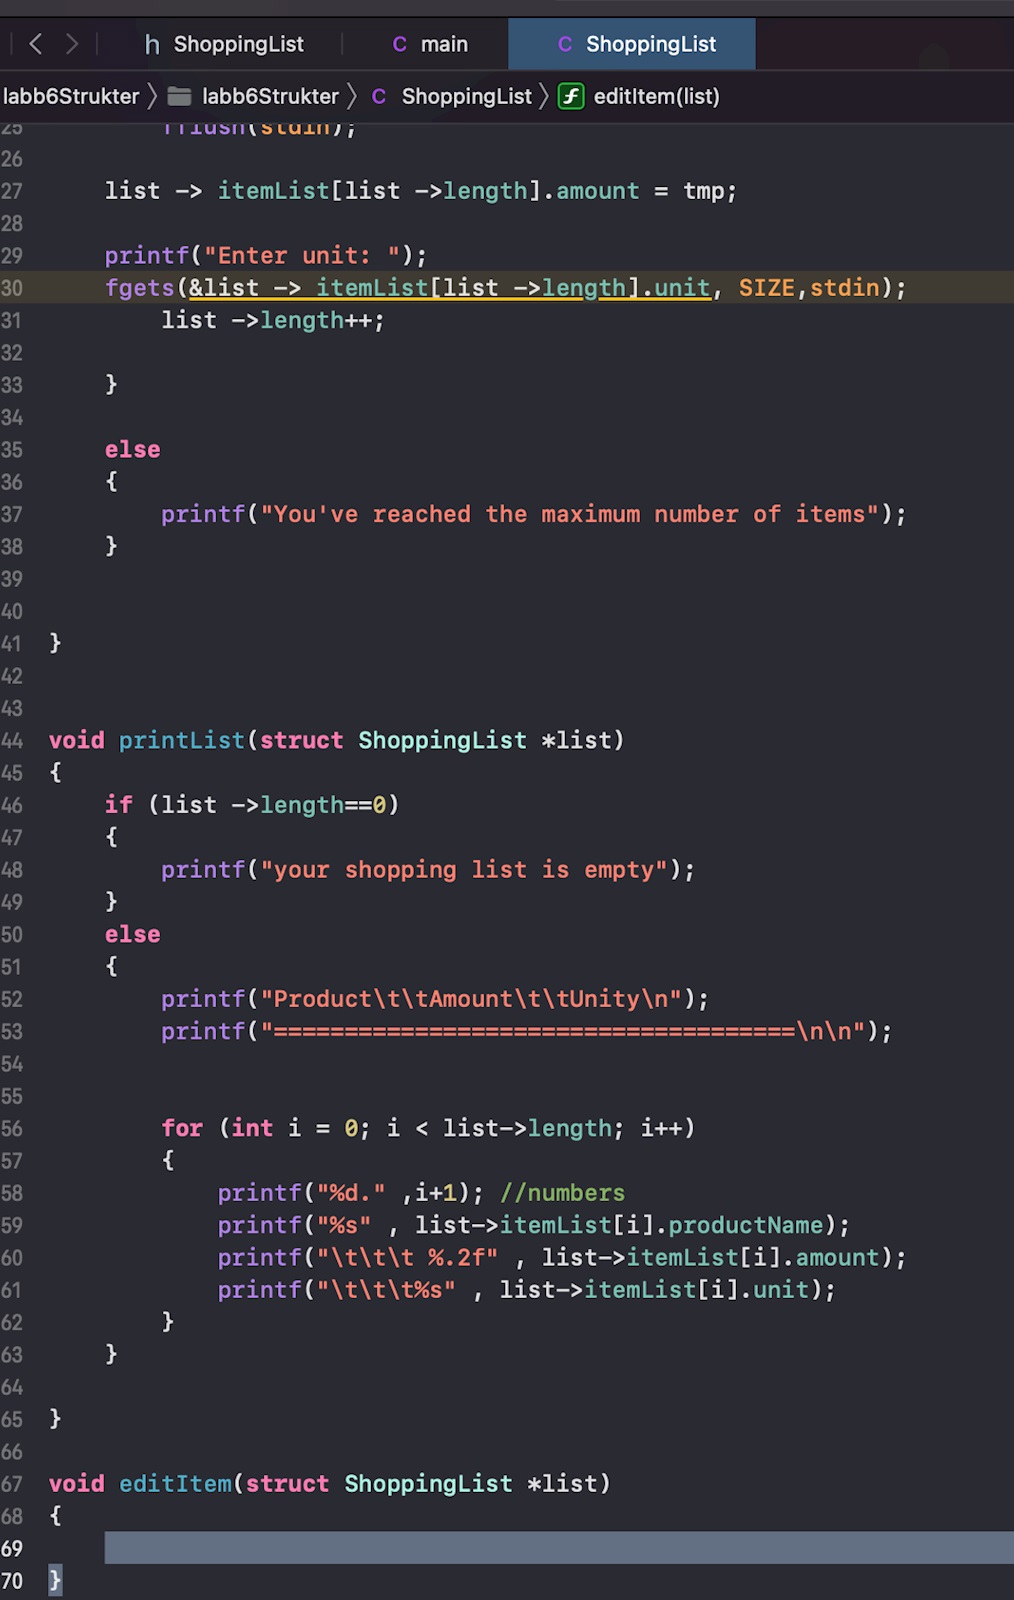Click the printList function name on line 44

tap(181, 741)
